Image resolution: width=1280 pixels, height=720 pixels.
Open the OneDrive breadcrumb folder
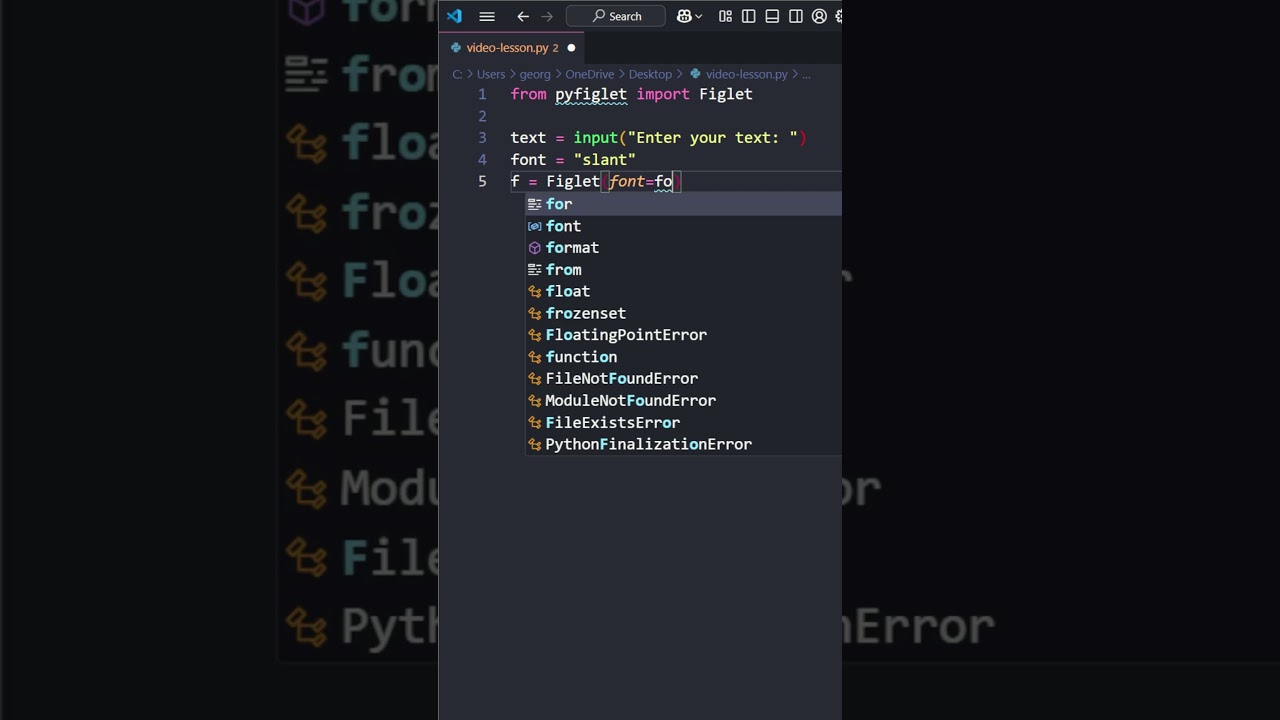coord(589,74)
